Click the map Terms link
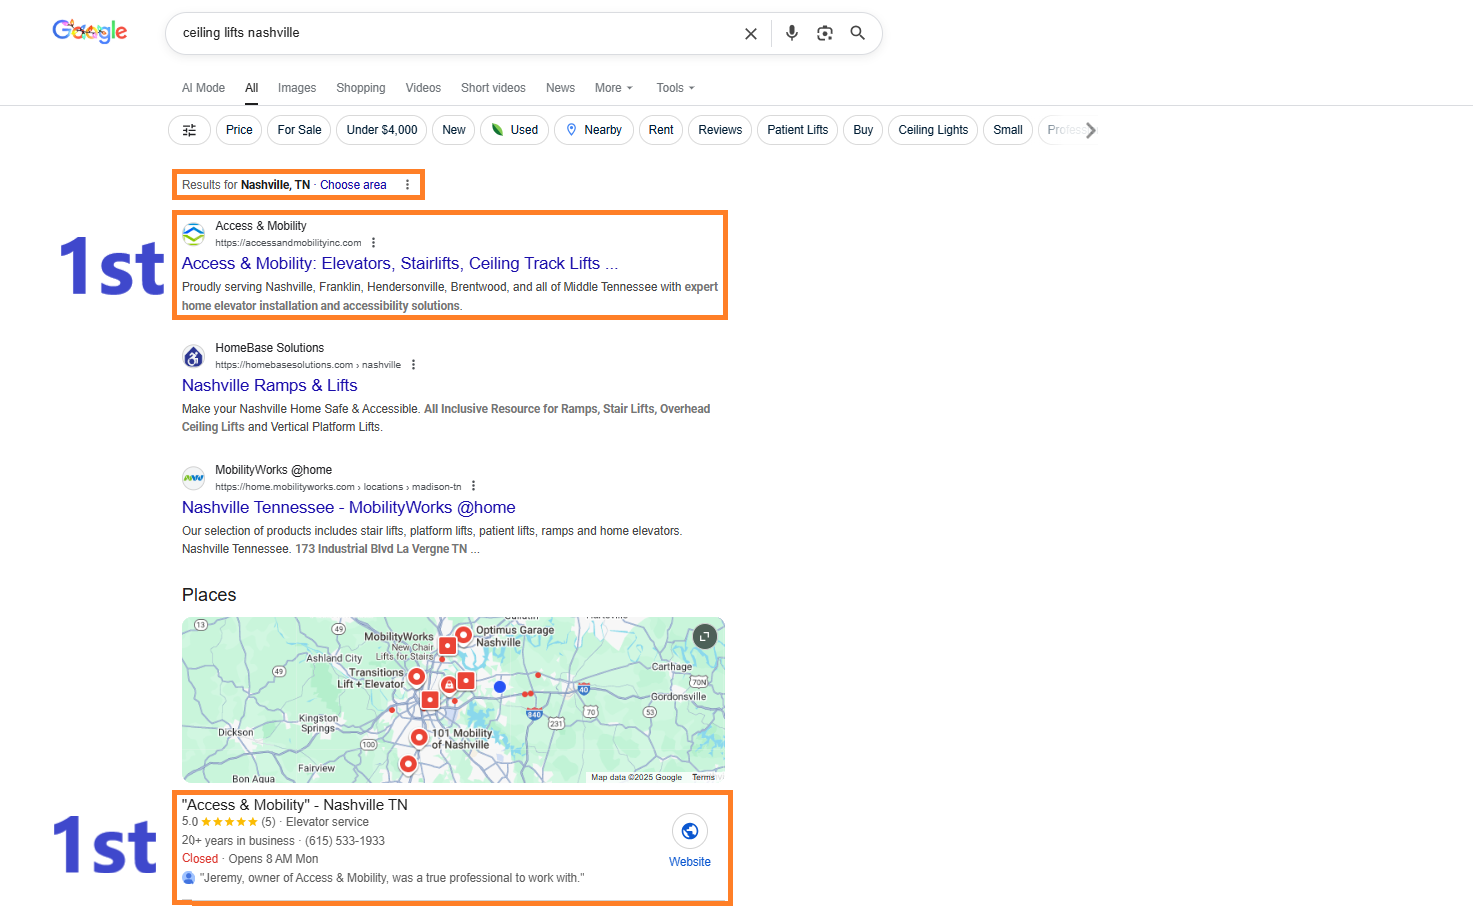 click(703, 777)
